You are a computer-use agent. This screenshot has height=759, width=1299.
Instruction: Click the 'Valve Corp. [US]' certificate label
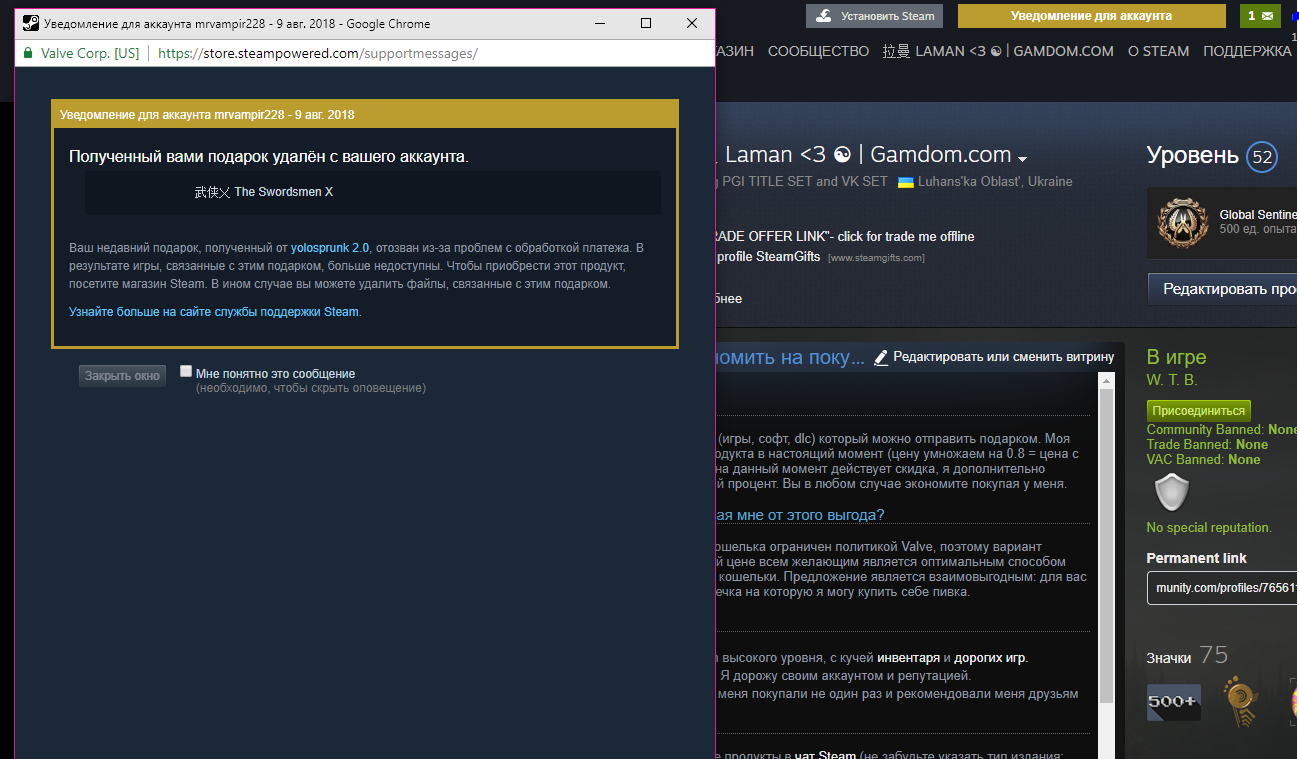tap(90, 53)
